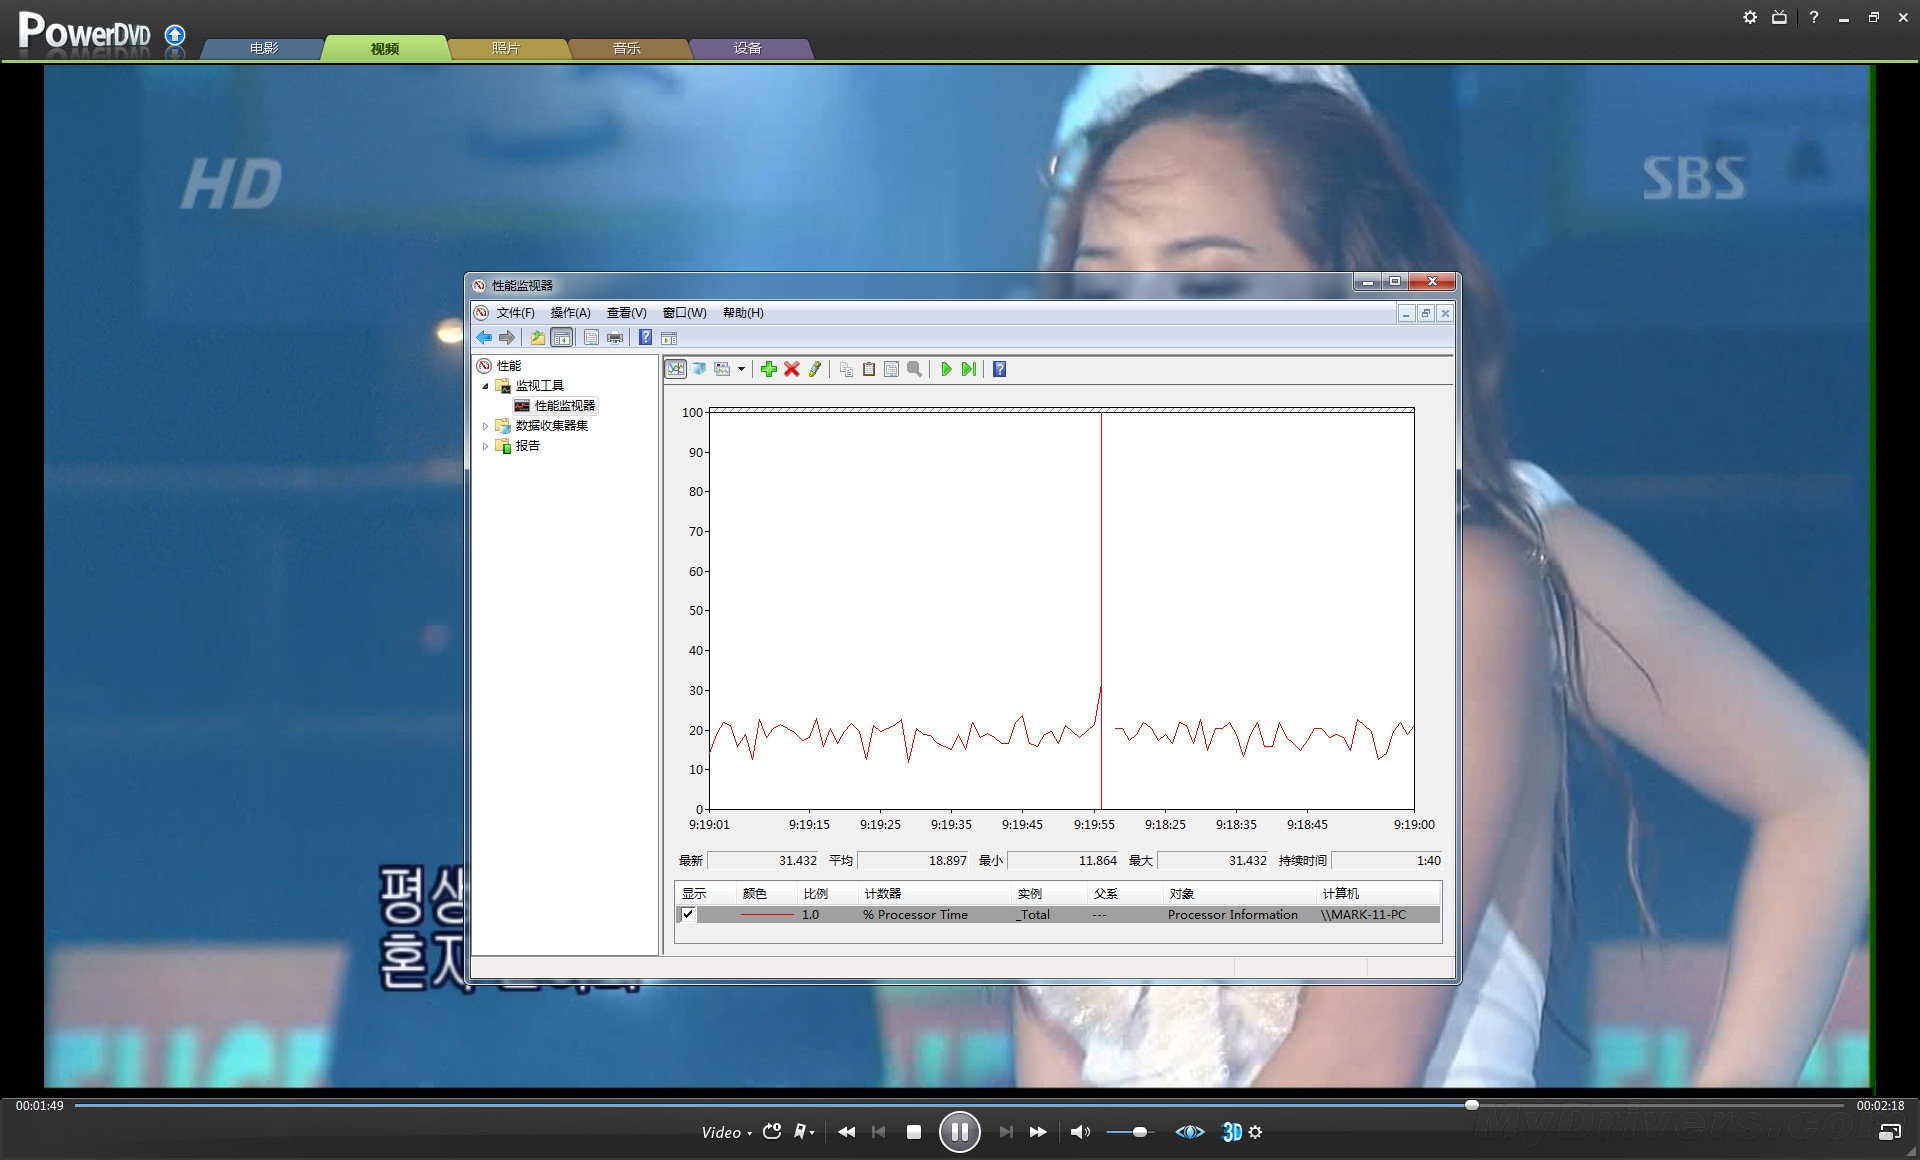The width and height of the screenshot is (1920, 1160).
Task: Uncheck the % Processor Time display checkbox
Action: pos(688,914)
